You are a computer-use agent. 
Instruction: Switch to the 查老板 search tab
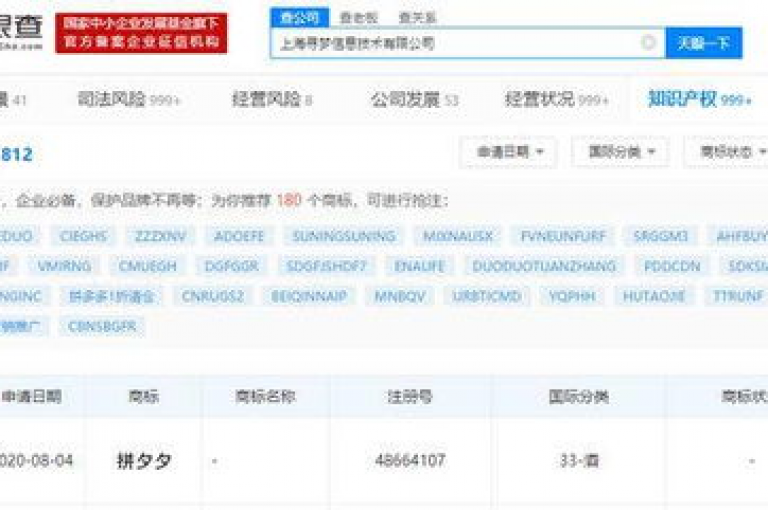(x=359, y=18)
